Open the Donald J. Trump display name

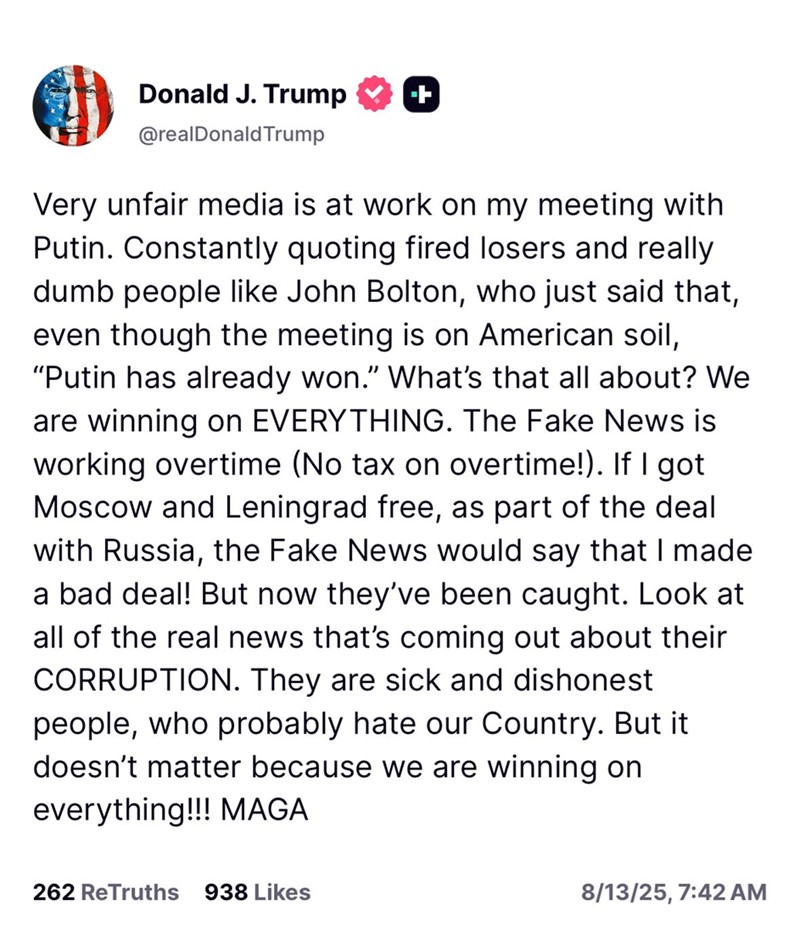pos(242,94)
